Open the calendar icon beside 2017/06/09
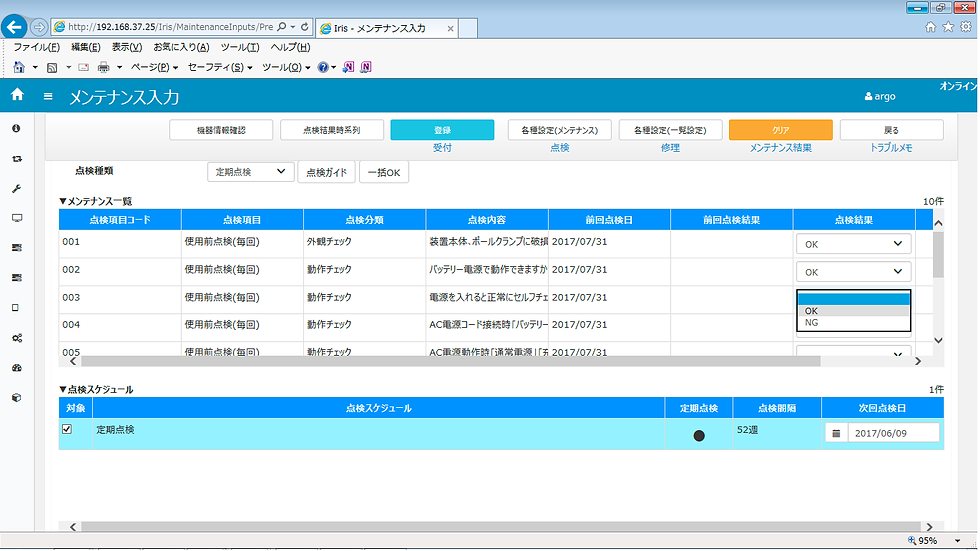Viewport: 980px width, 551px height. 836,433
